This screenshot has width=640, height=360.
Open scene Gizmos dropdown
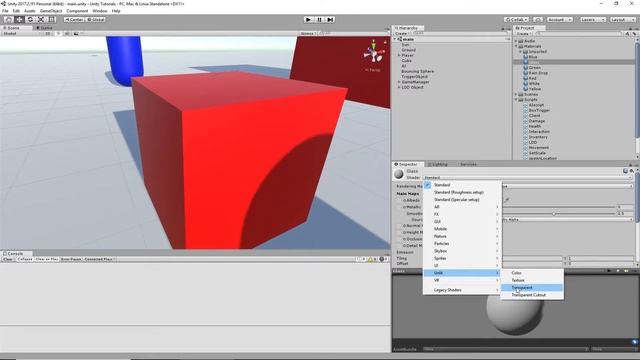308,33
